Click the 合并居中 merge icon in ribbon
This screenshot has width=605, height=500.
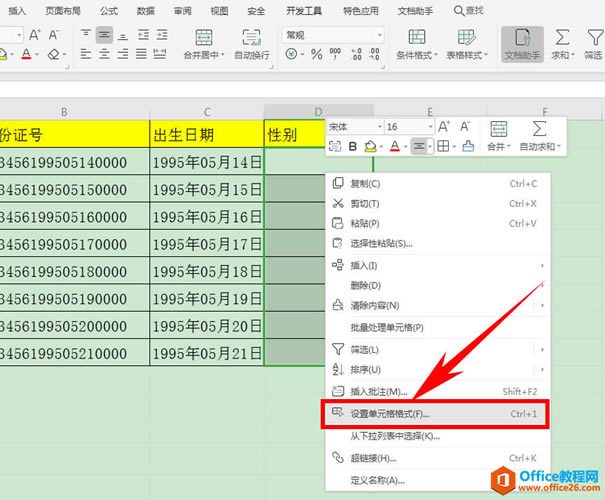coord(203,38)
